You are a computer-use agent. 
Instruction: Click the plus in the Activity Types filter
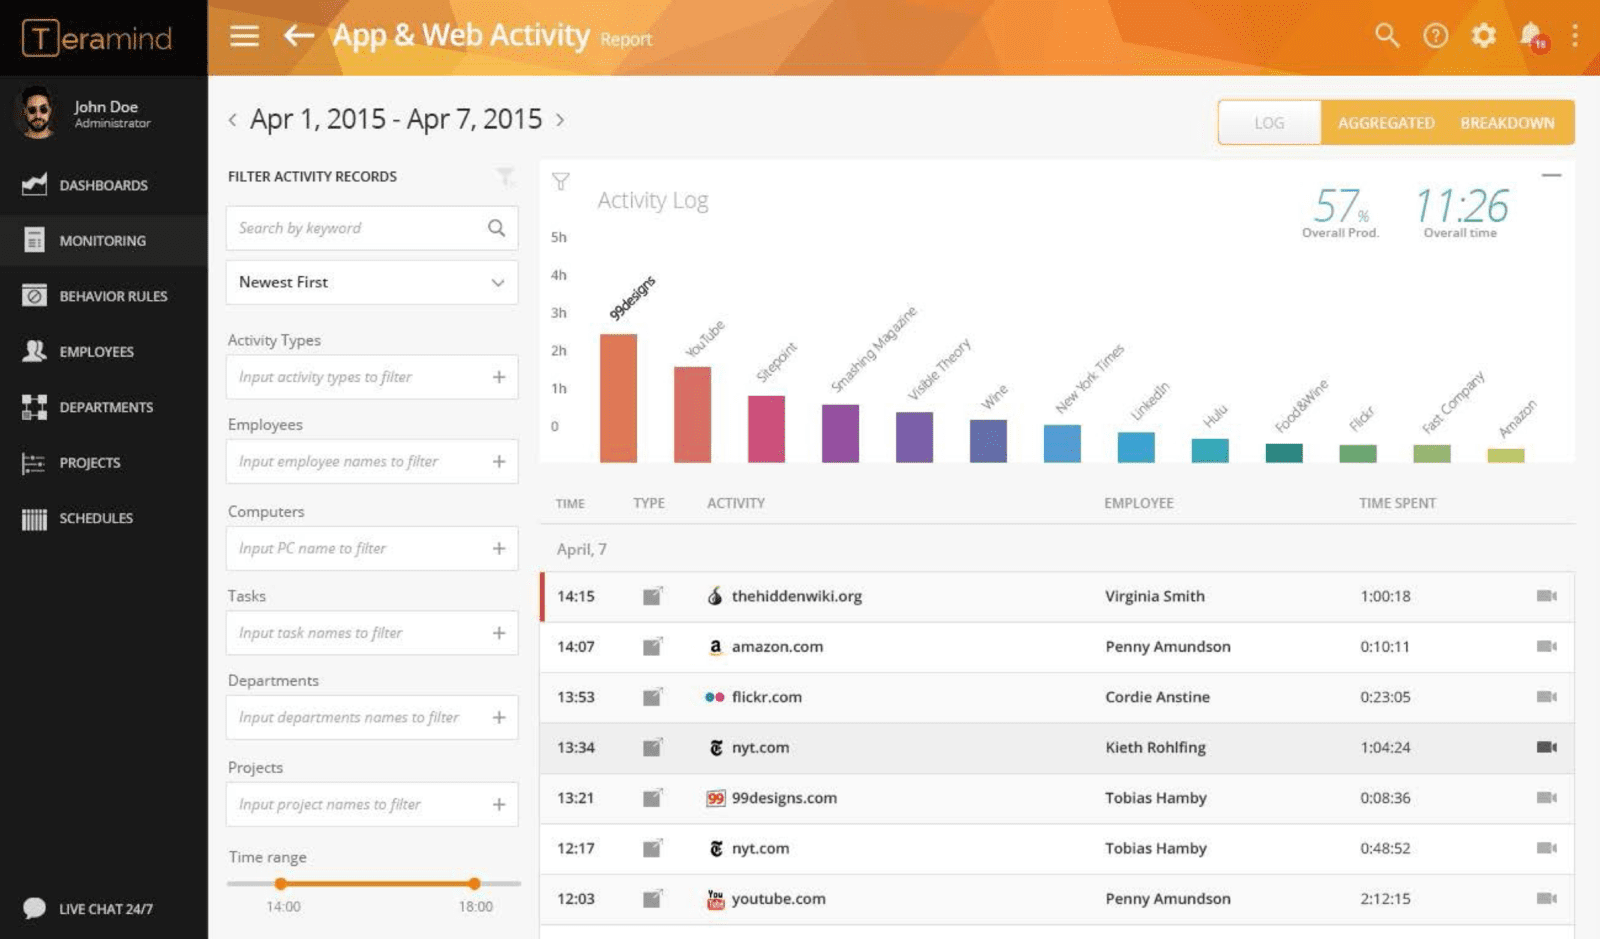click(x=499, y=377)
